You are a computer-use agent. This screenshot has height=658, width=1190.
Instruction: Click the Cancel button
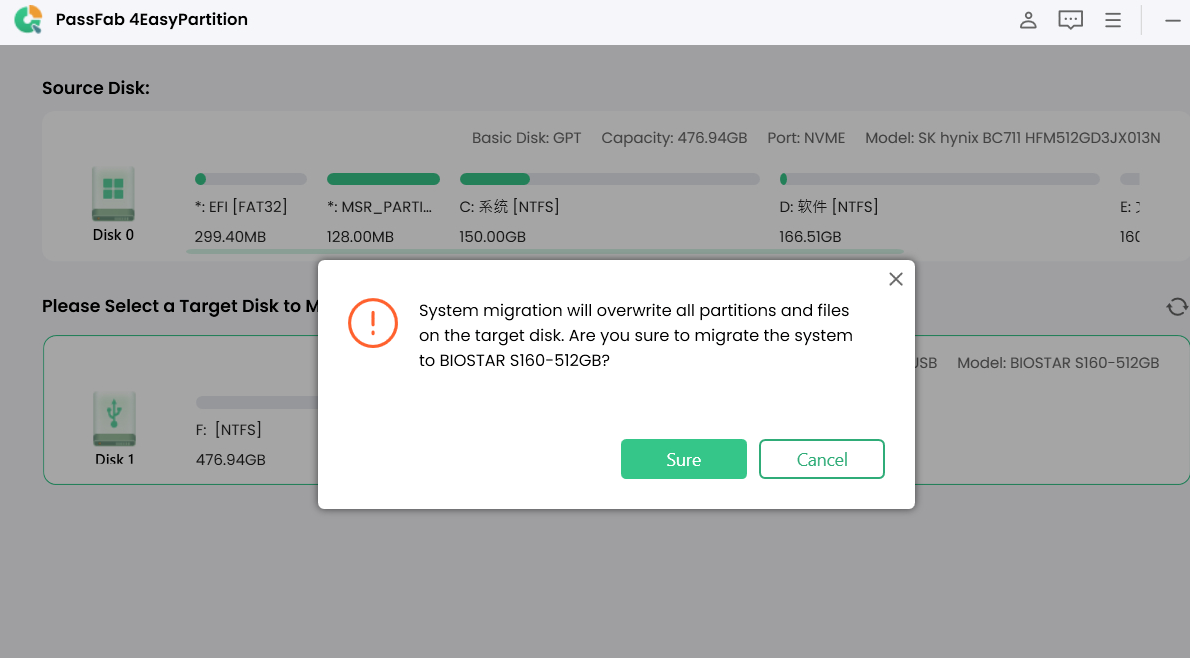(822, 459)
